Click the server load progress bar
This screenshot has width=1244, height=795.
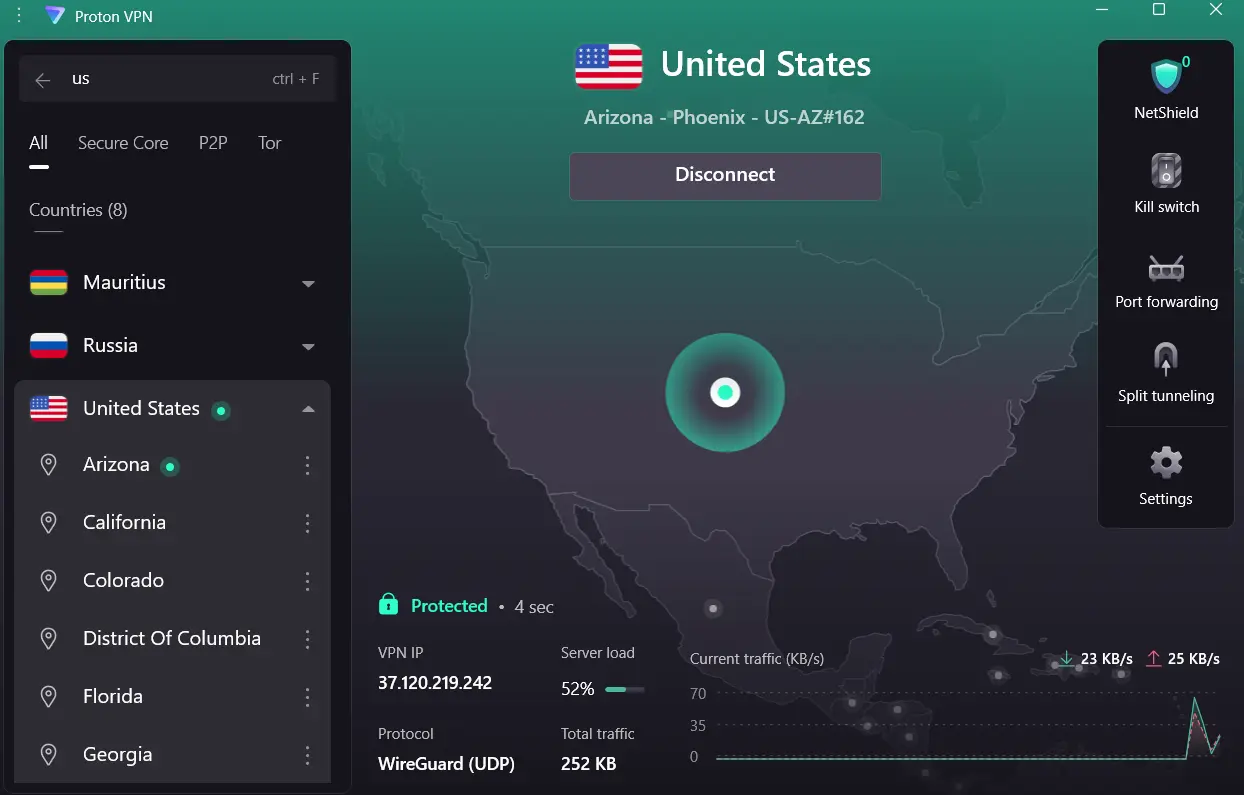pos(625,689)
